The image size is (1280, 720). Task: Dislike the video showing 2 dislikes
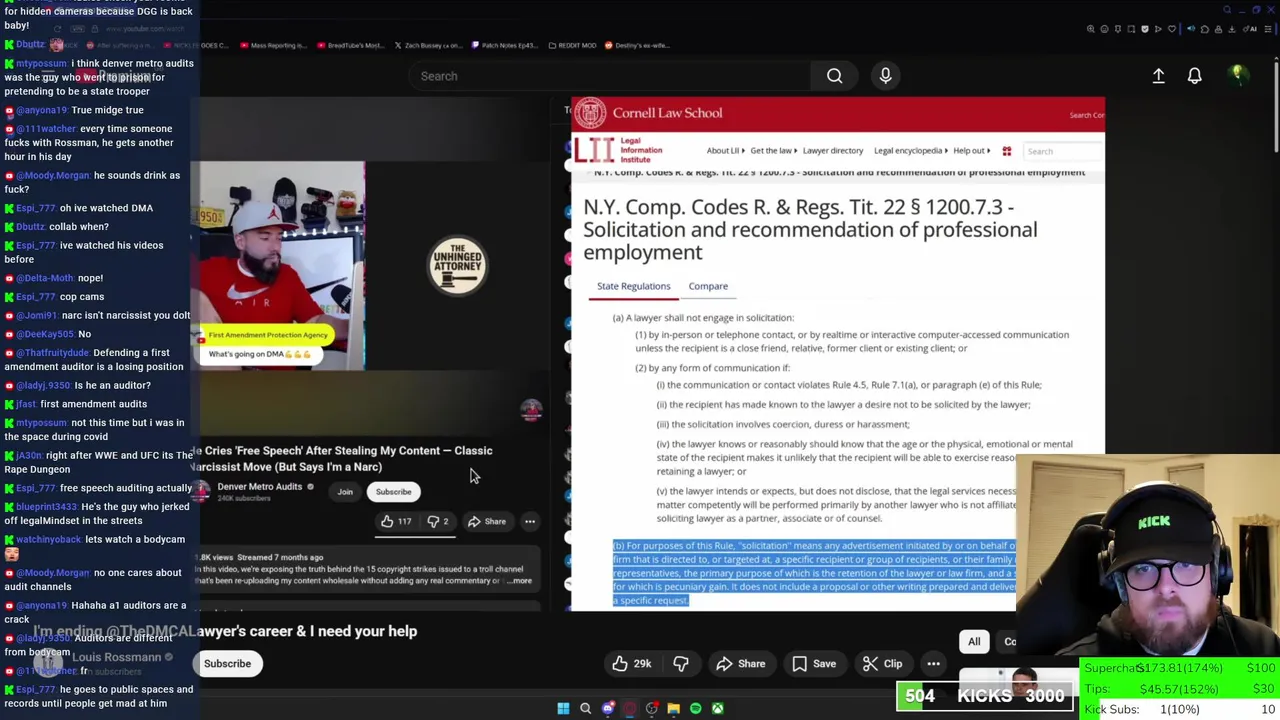coord(438,521)
